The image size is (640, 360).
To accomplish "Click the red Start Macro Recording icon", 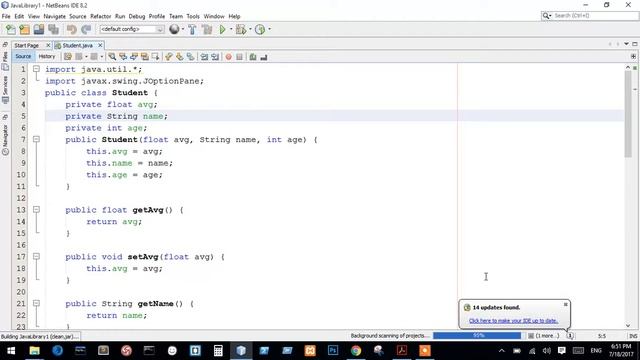I will (229, 57).
